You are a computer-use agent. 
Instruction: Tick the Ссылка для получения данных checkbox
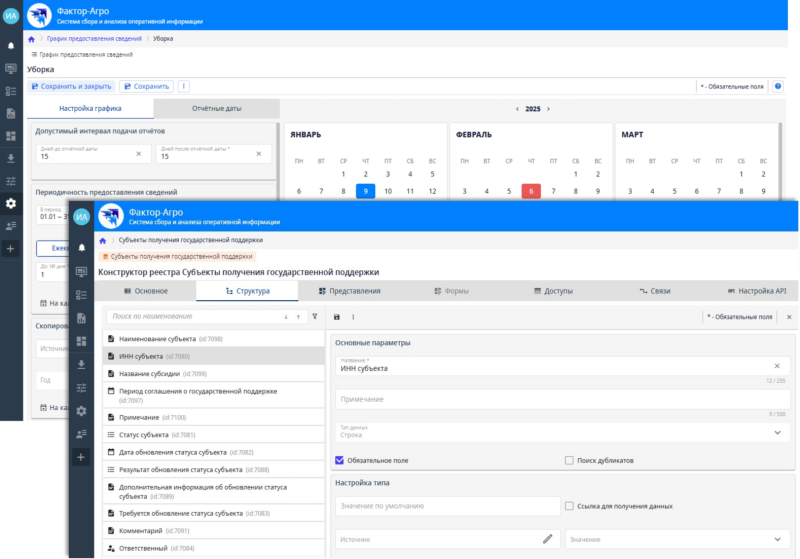tap(569, 506)
